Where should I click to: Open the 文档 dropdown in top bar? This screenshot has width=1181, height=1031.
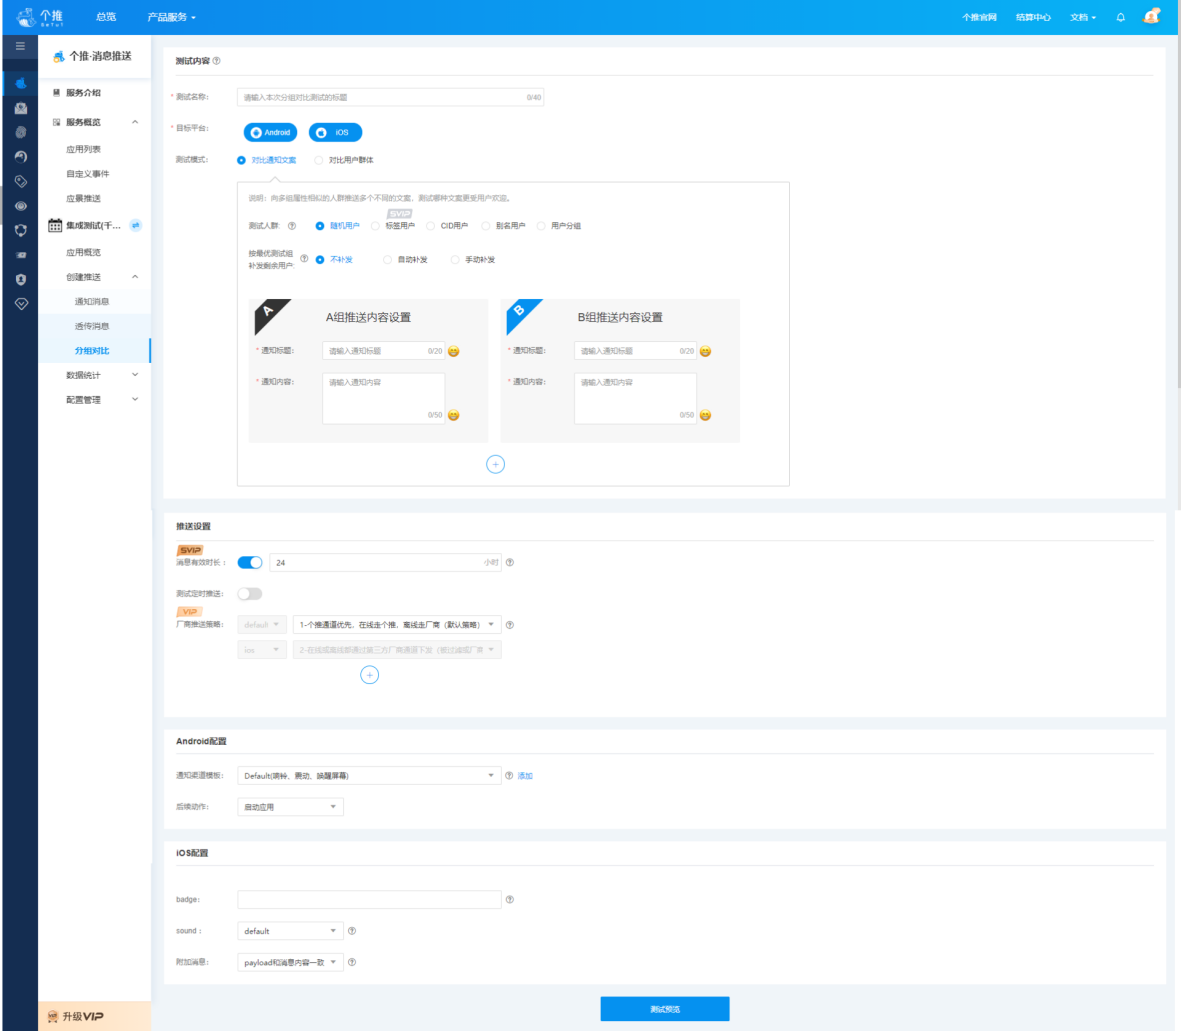(x=1083, y=17)
